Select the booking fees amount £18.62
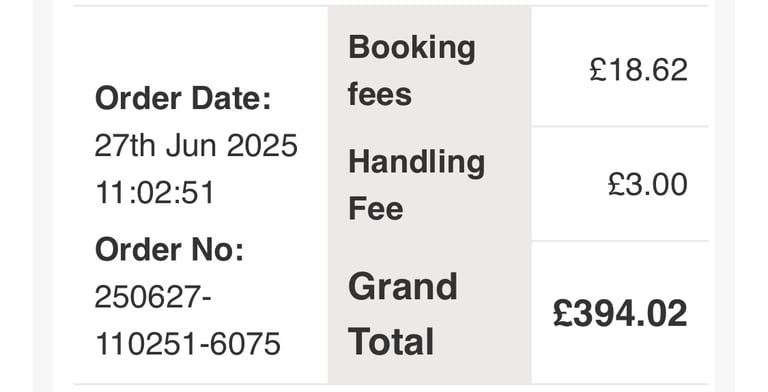The width and height of the screenshot is (768, 392). tap(639, 70)
